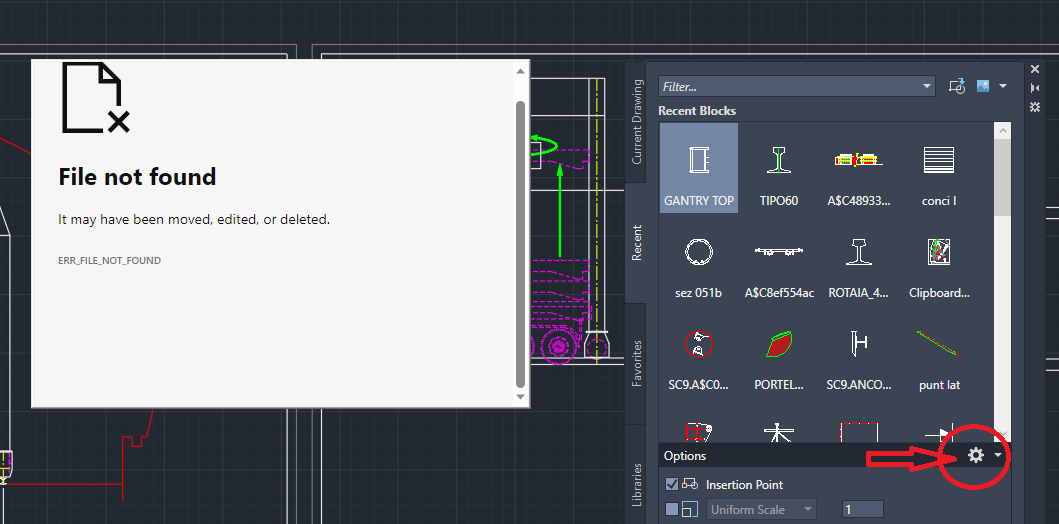Expand the arrow next to the Options gear

(998, 455)
